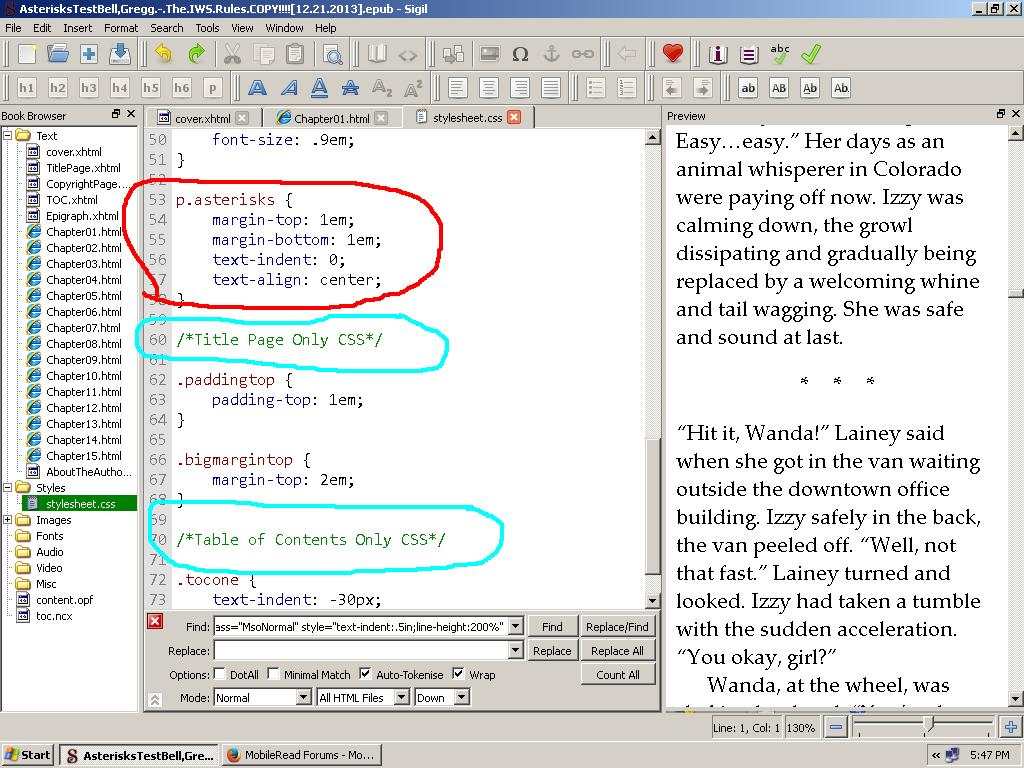The width and height of the screenshot is (1024, 768).
Task: Disable the Wrap checkbox
Action: point(458,674)
